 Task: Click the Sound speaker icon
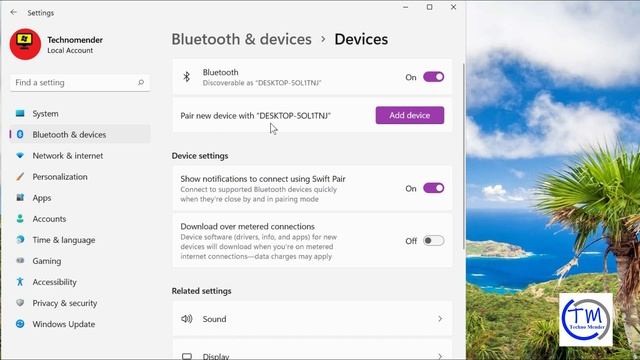187,319
